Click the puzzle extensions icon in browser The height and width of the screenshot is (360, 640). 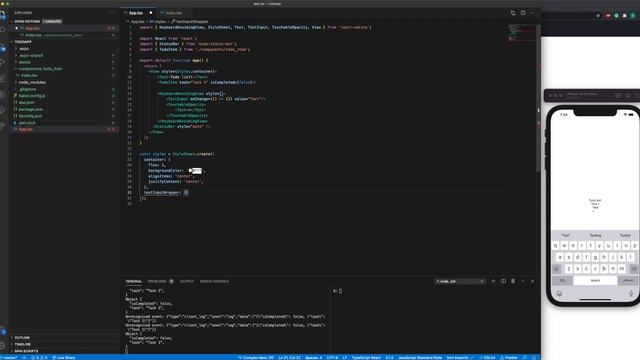[x=624, y=16]
